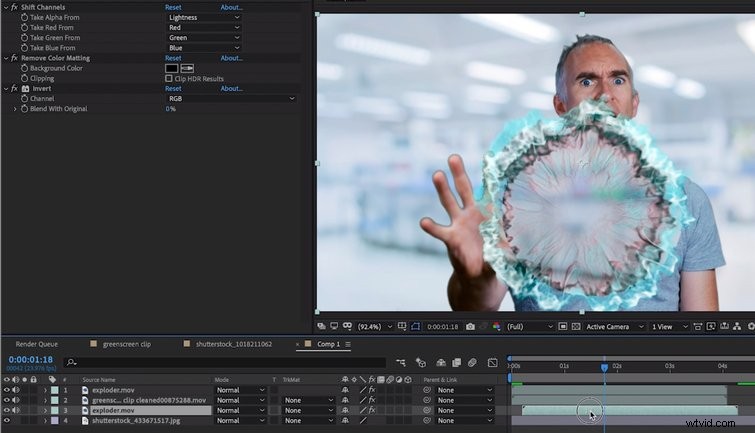
Task: Expand layer 2 greensc... clip properties
Action: (46, 400)
